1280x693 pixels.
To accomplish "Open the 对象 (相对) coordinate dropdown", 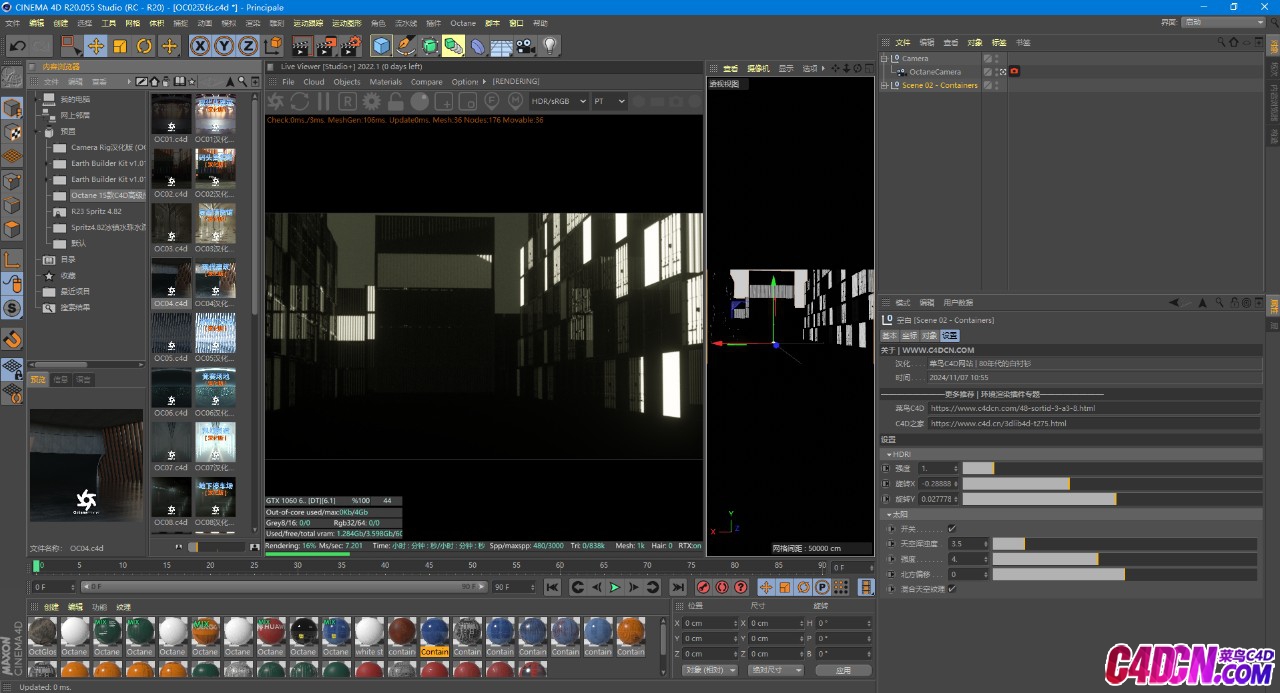I will (x=709, y=670).
